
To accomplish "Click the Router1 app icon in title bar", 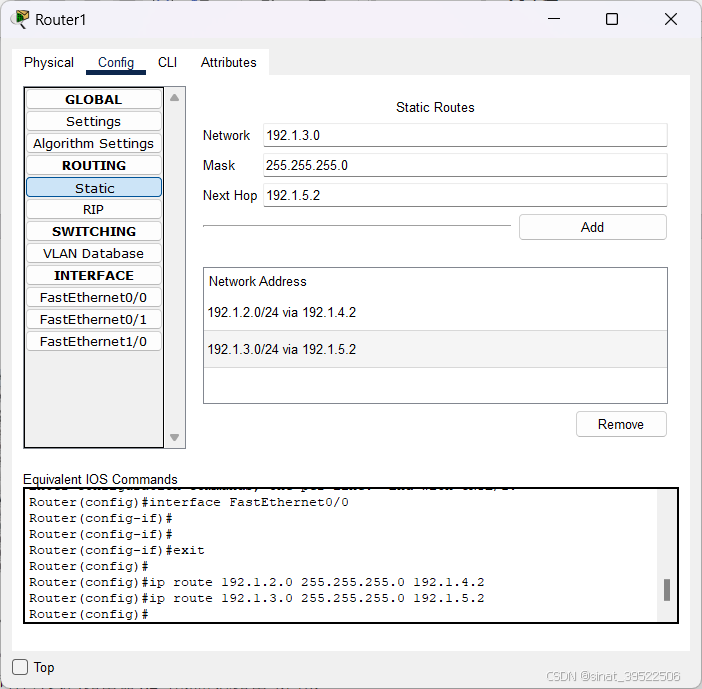I will tap(20, 19).
